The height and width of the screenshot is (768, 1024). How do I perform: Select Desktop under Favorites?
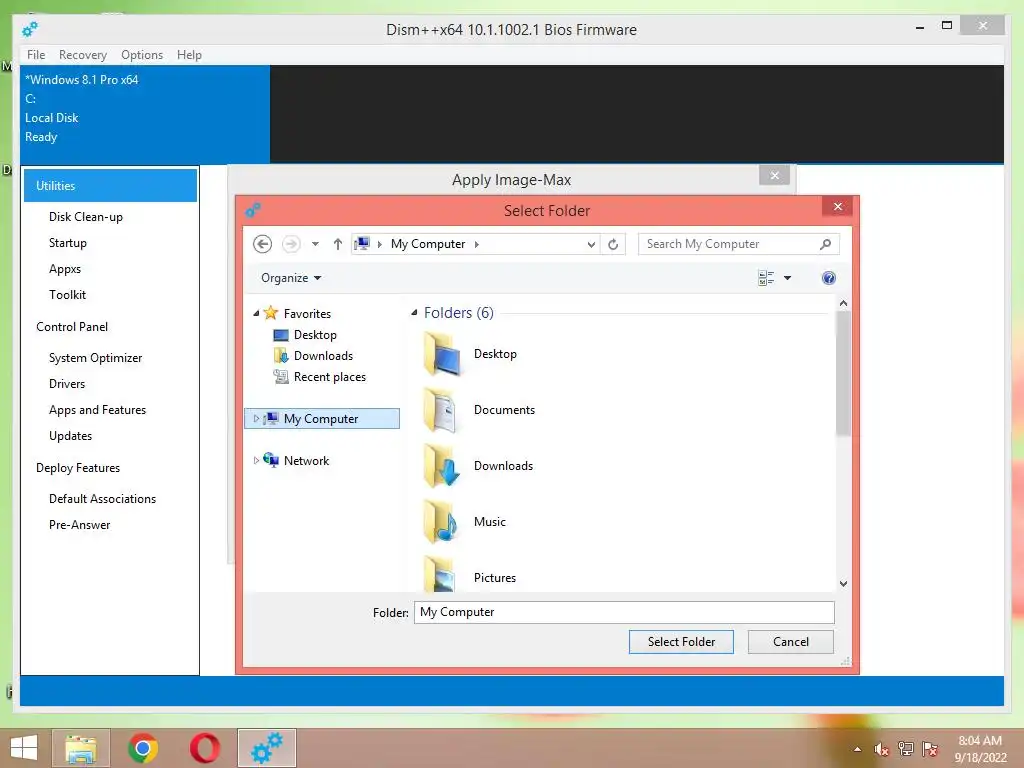click(315, 334)
